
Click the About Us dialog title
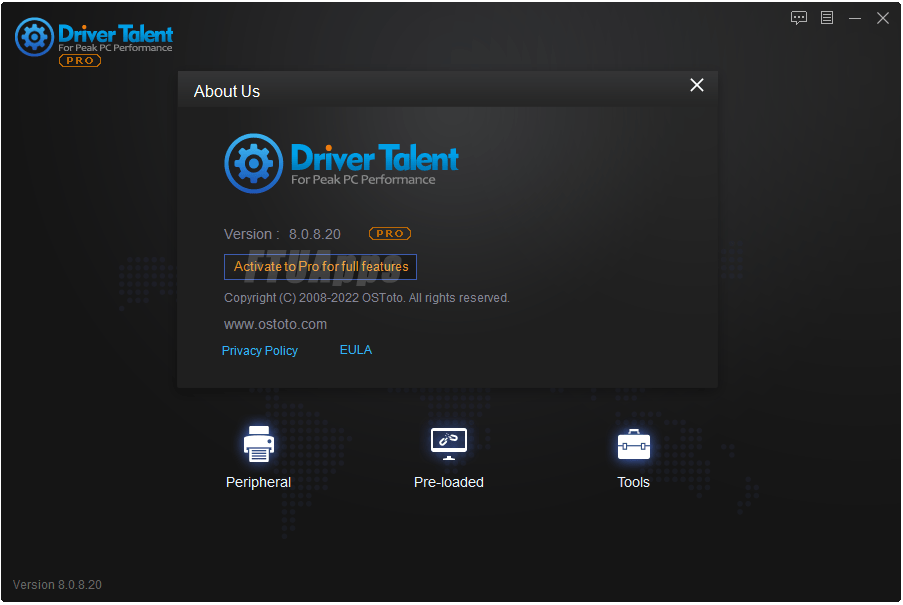227,92
